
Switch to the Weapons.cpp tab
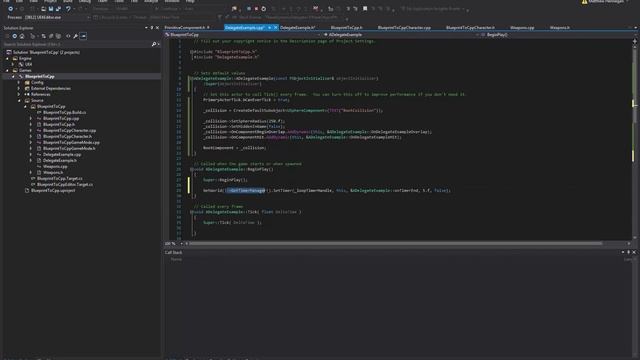click(522, 28)
